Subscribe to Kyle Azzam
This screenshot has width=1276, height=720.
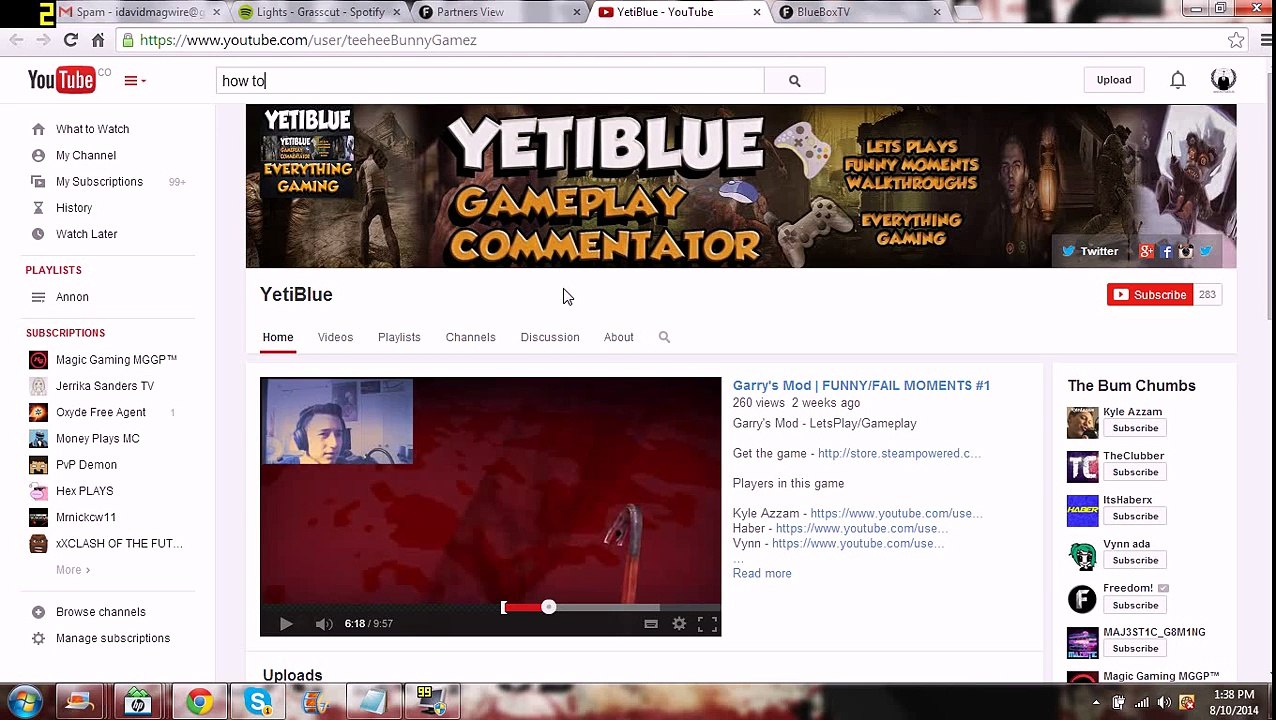pyautogui.click(x=1135, y=428)
